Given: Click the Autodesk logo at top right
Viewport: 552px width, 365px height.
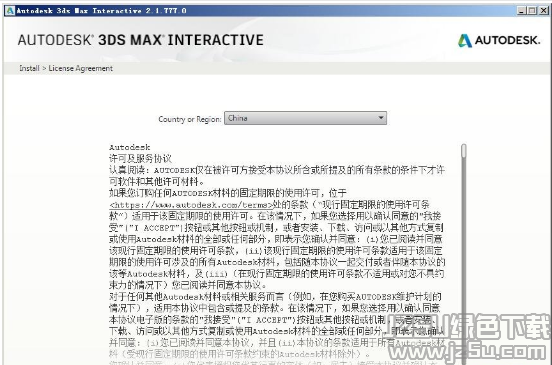Looking at the screenshot, I should tap(499, 40).
